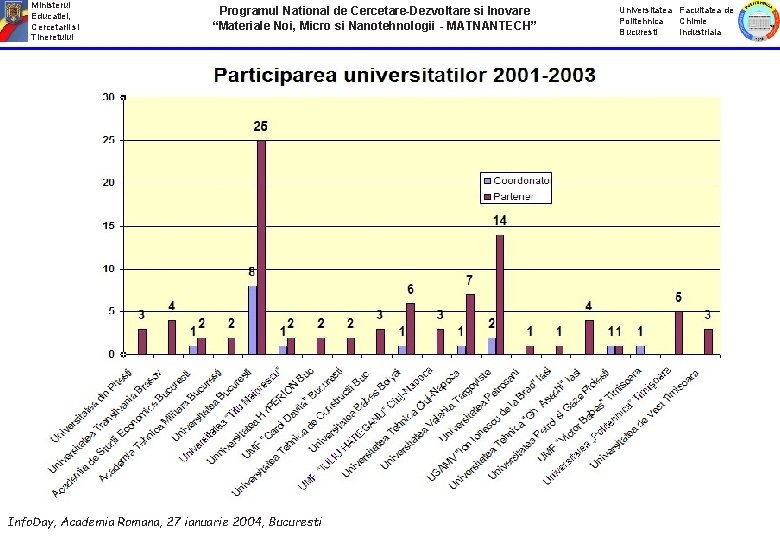
Task: Click the 30 value on the y-axis
Action: pyautogui.click(x=108, y=97)
